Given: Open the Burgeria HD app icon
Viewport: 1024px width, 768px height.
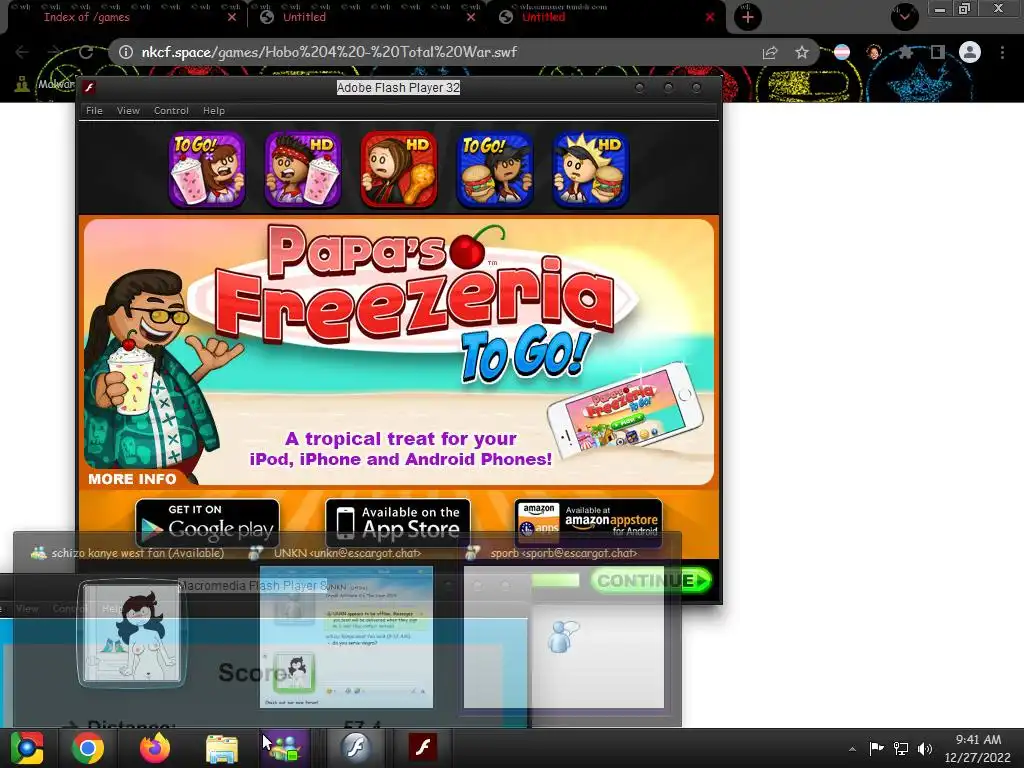Looking at the screenshot, I should point(590,170).
